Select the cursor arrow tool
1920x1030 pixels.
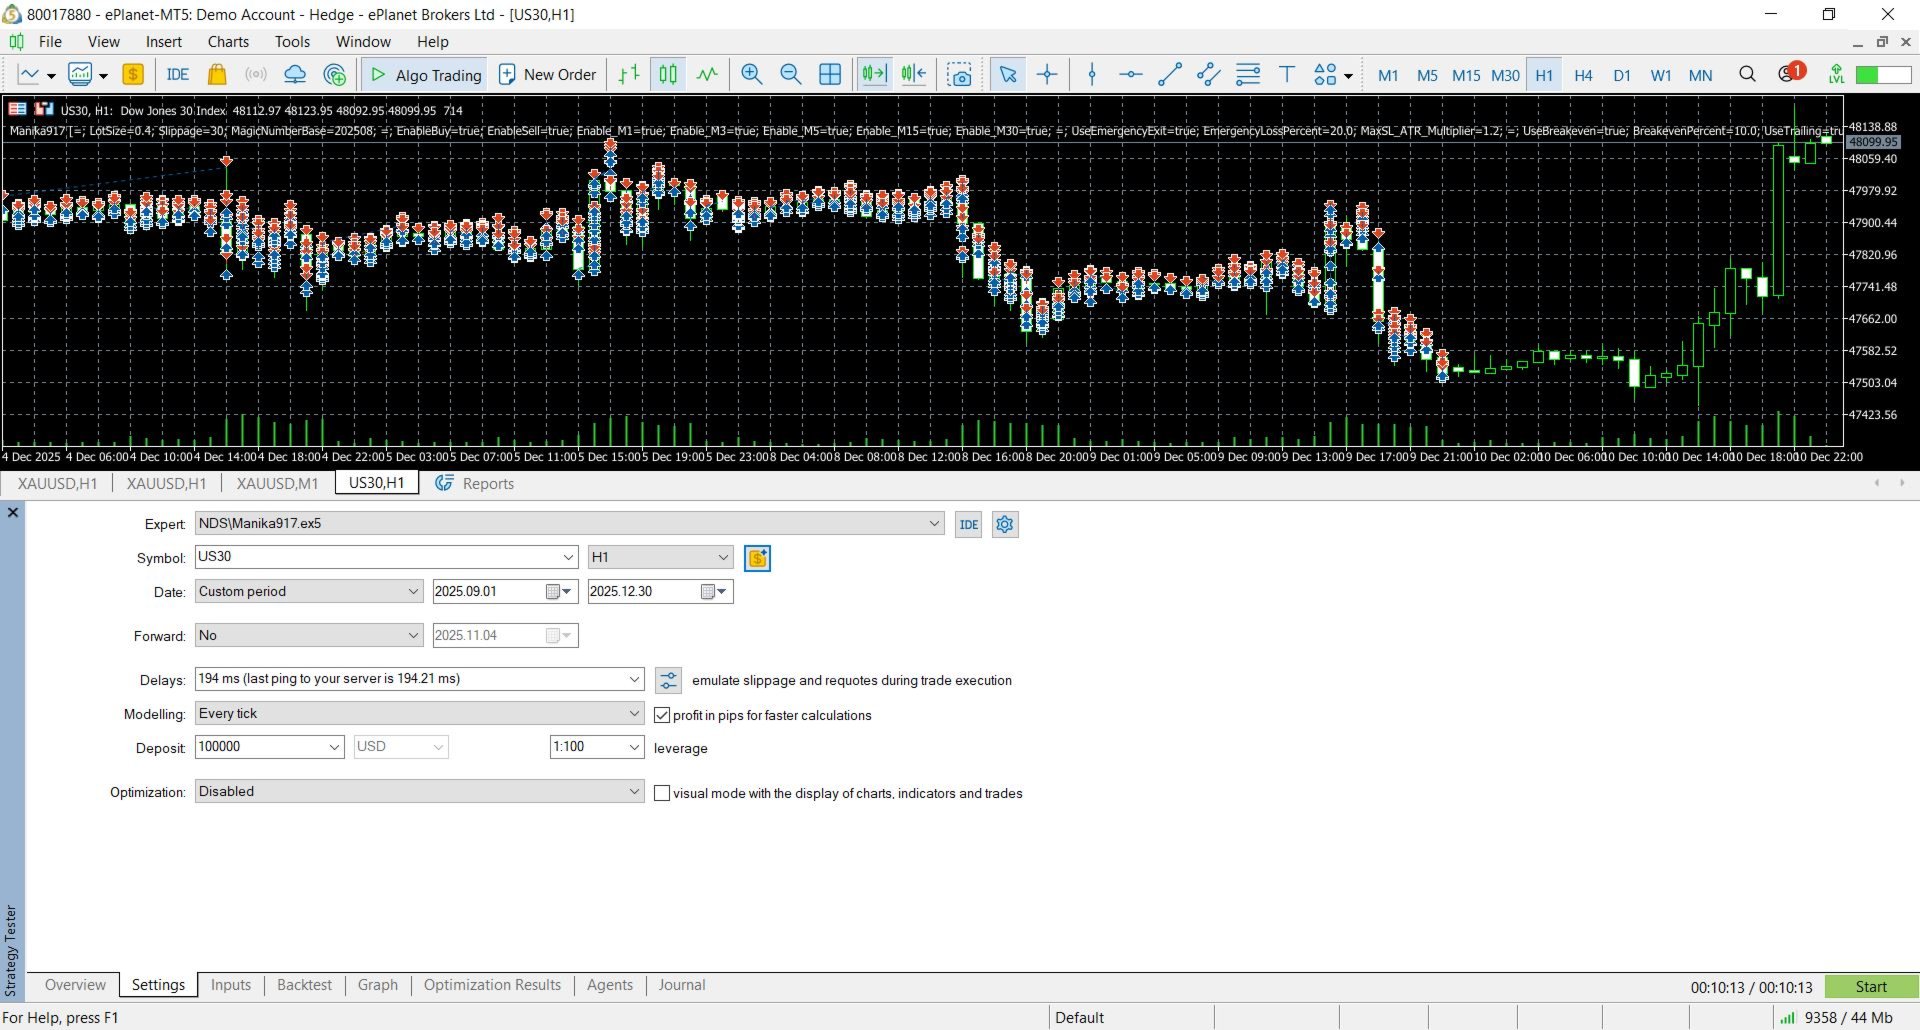[x=1008, y=75]
